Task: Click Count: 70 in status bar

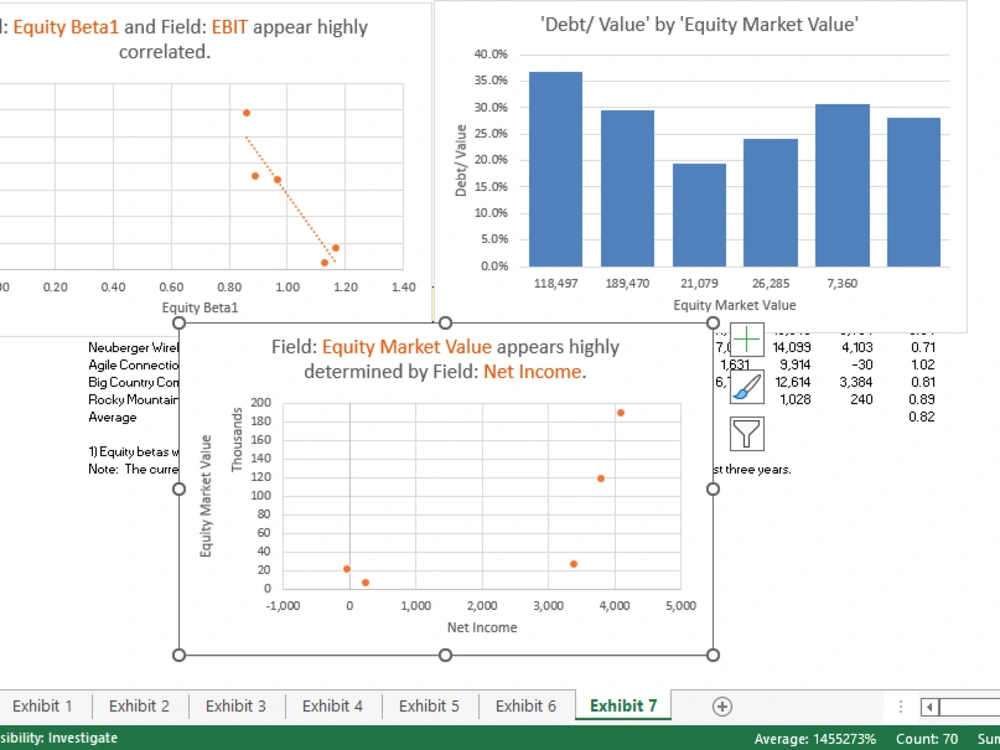Action: point(927,739)
